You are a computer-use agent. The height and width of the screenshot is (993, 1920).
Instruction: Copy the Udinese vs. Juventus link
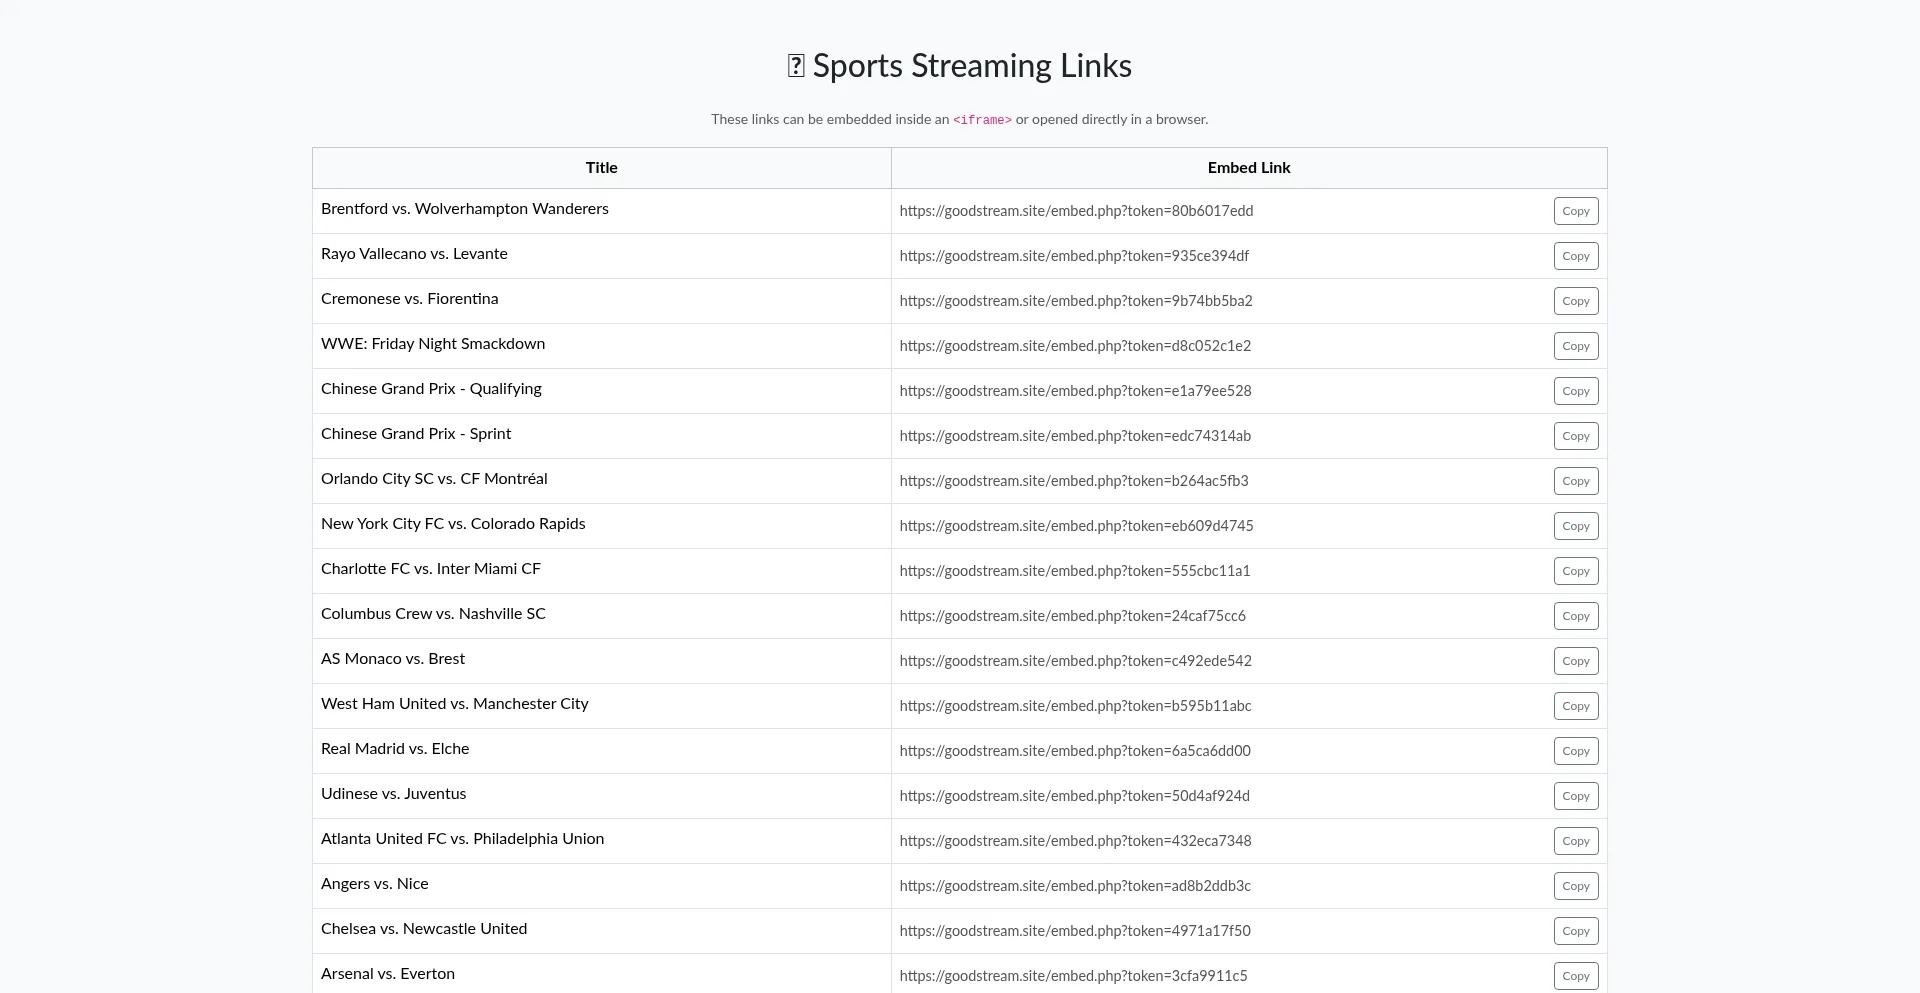1576,796
